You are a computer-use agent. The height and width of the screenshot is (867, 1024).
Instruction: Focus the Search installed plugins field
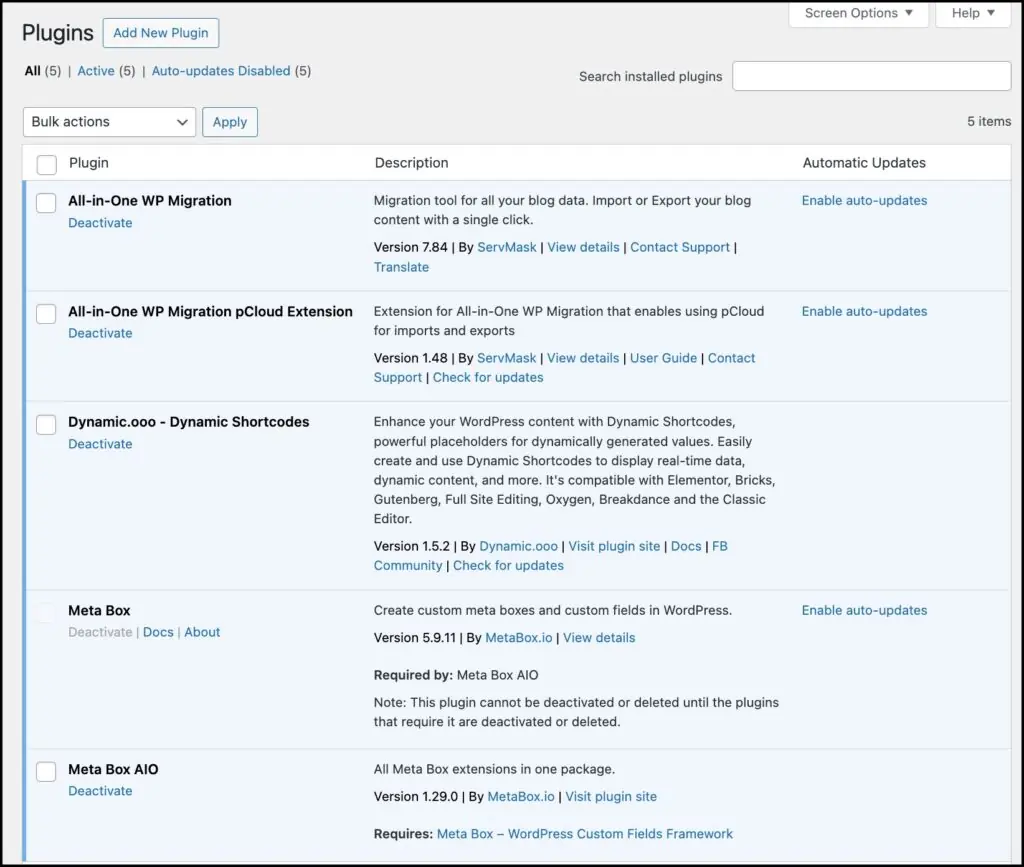click(871, 76)
